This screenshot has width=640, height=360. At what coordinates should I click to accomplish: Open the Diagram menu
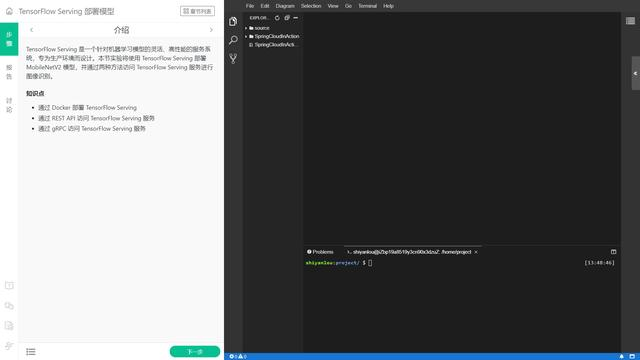tap(285, 6)
